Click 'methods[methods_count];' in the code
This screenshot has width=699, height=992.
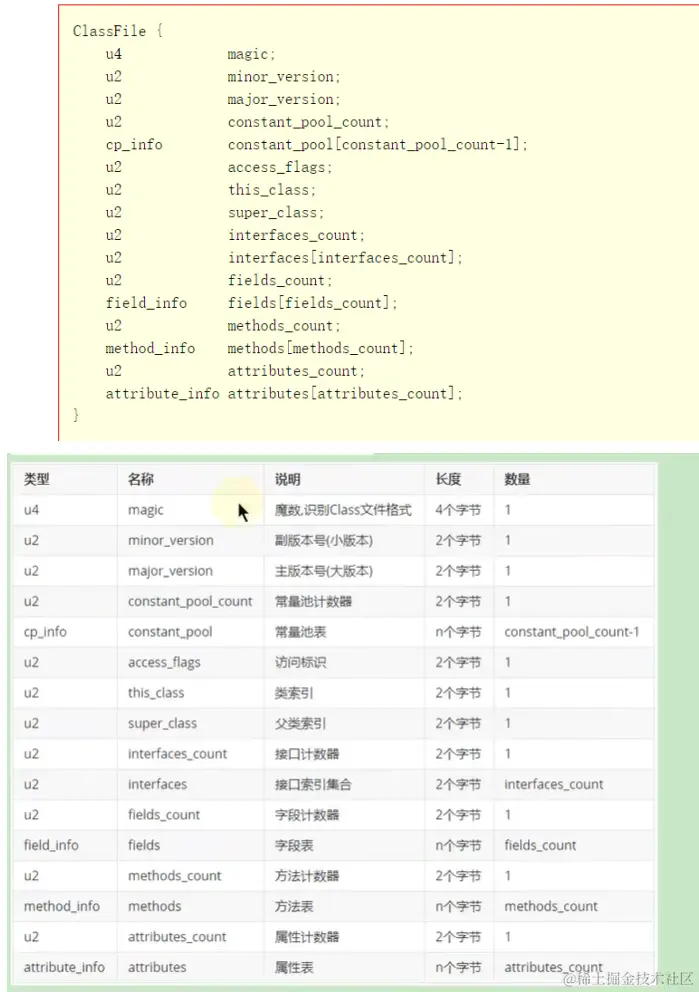(x=321, y=349)
